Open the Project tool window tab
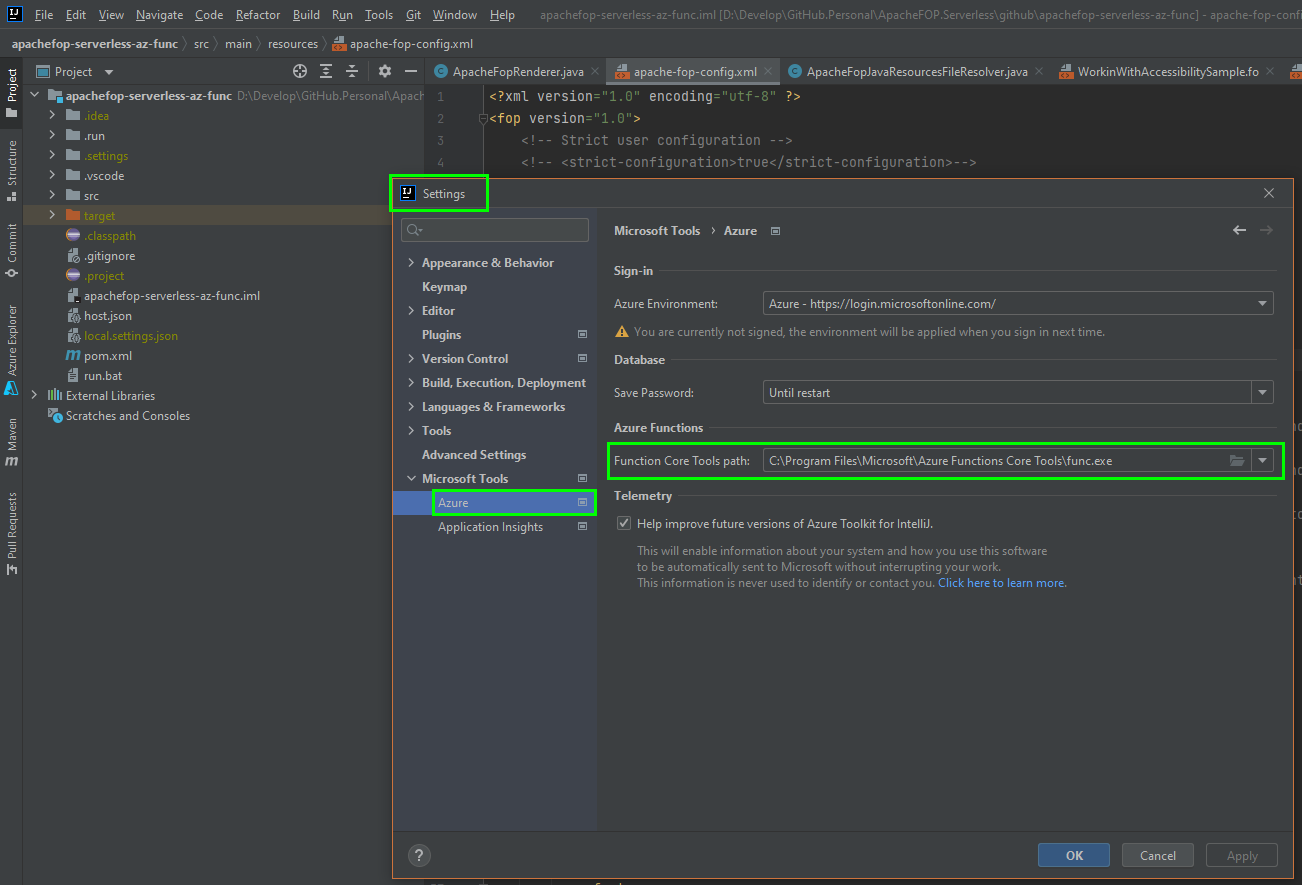1302x885 pixels. coord(12,93)
